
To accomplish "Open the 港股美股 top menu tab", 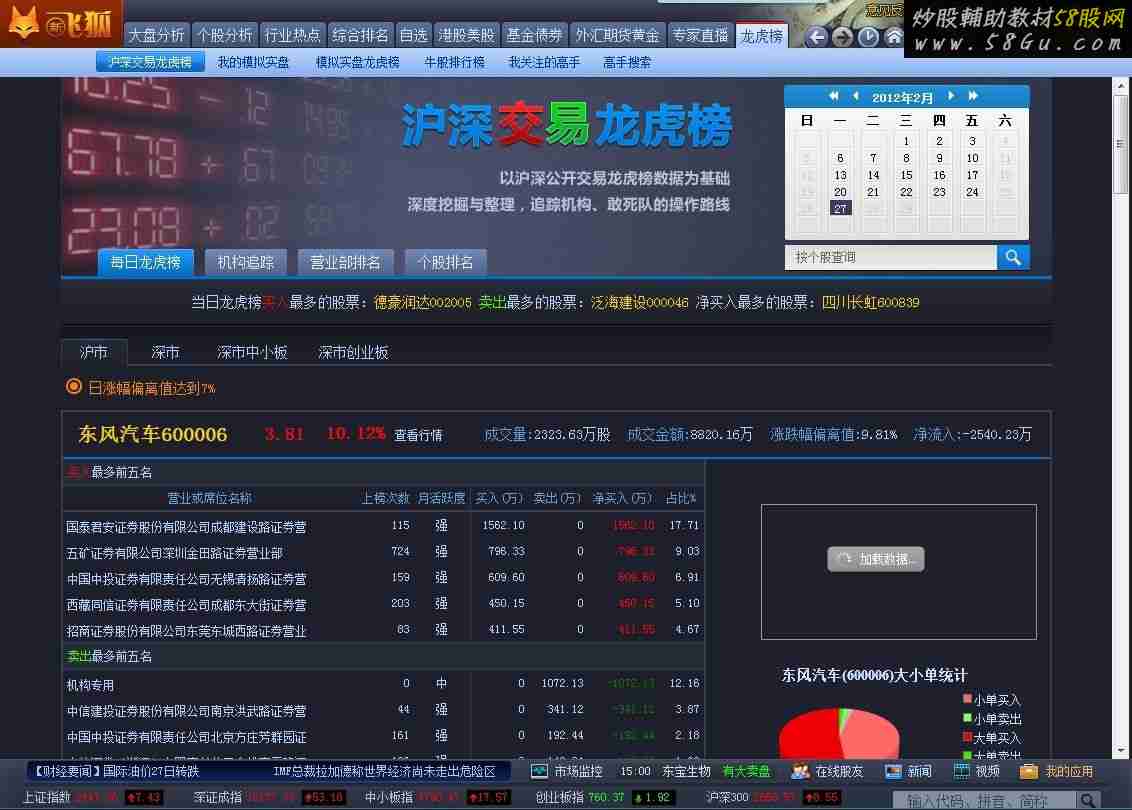I will tap(466, 35).
